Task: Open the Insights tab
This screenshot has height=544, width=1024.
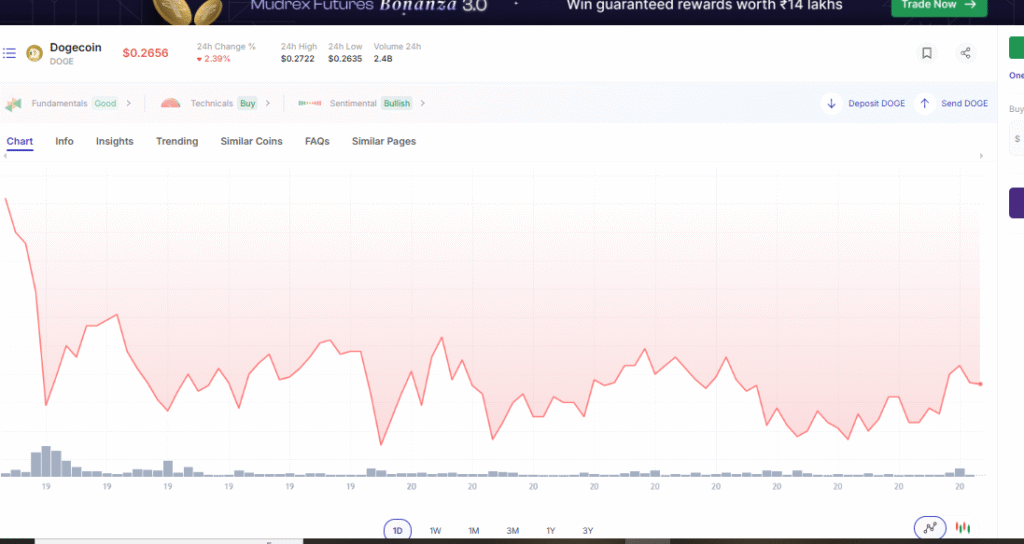Action: coord(114,141)
